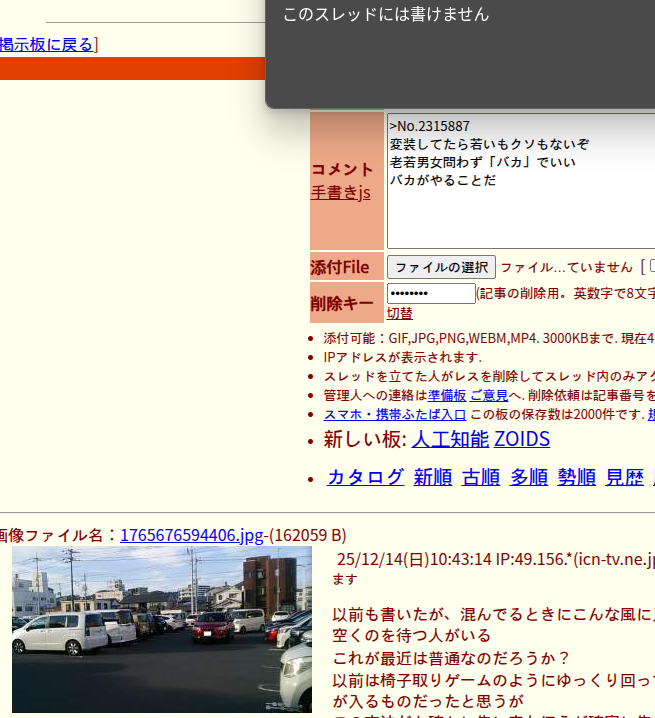Open スマホ・携帯ふたば入口 link
The image size is (655, 718).
point(394,414)
